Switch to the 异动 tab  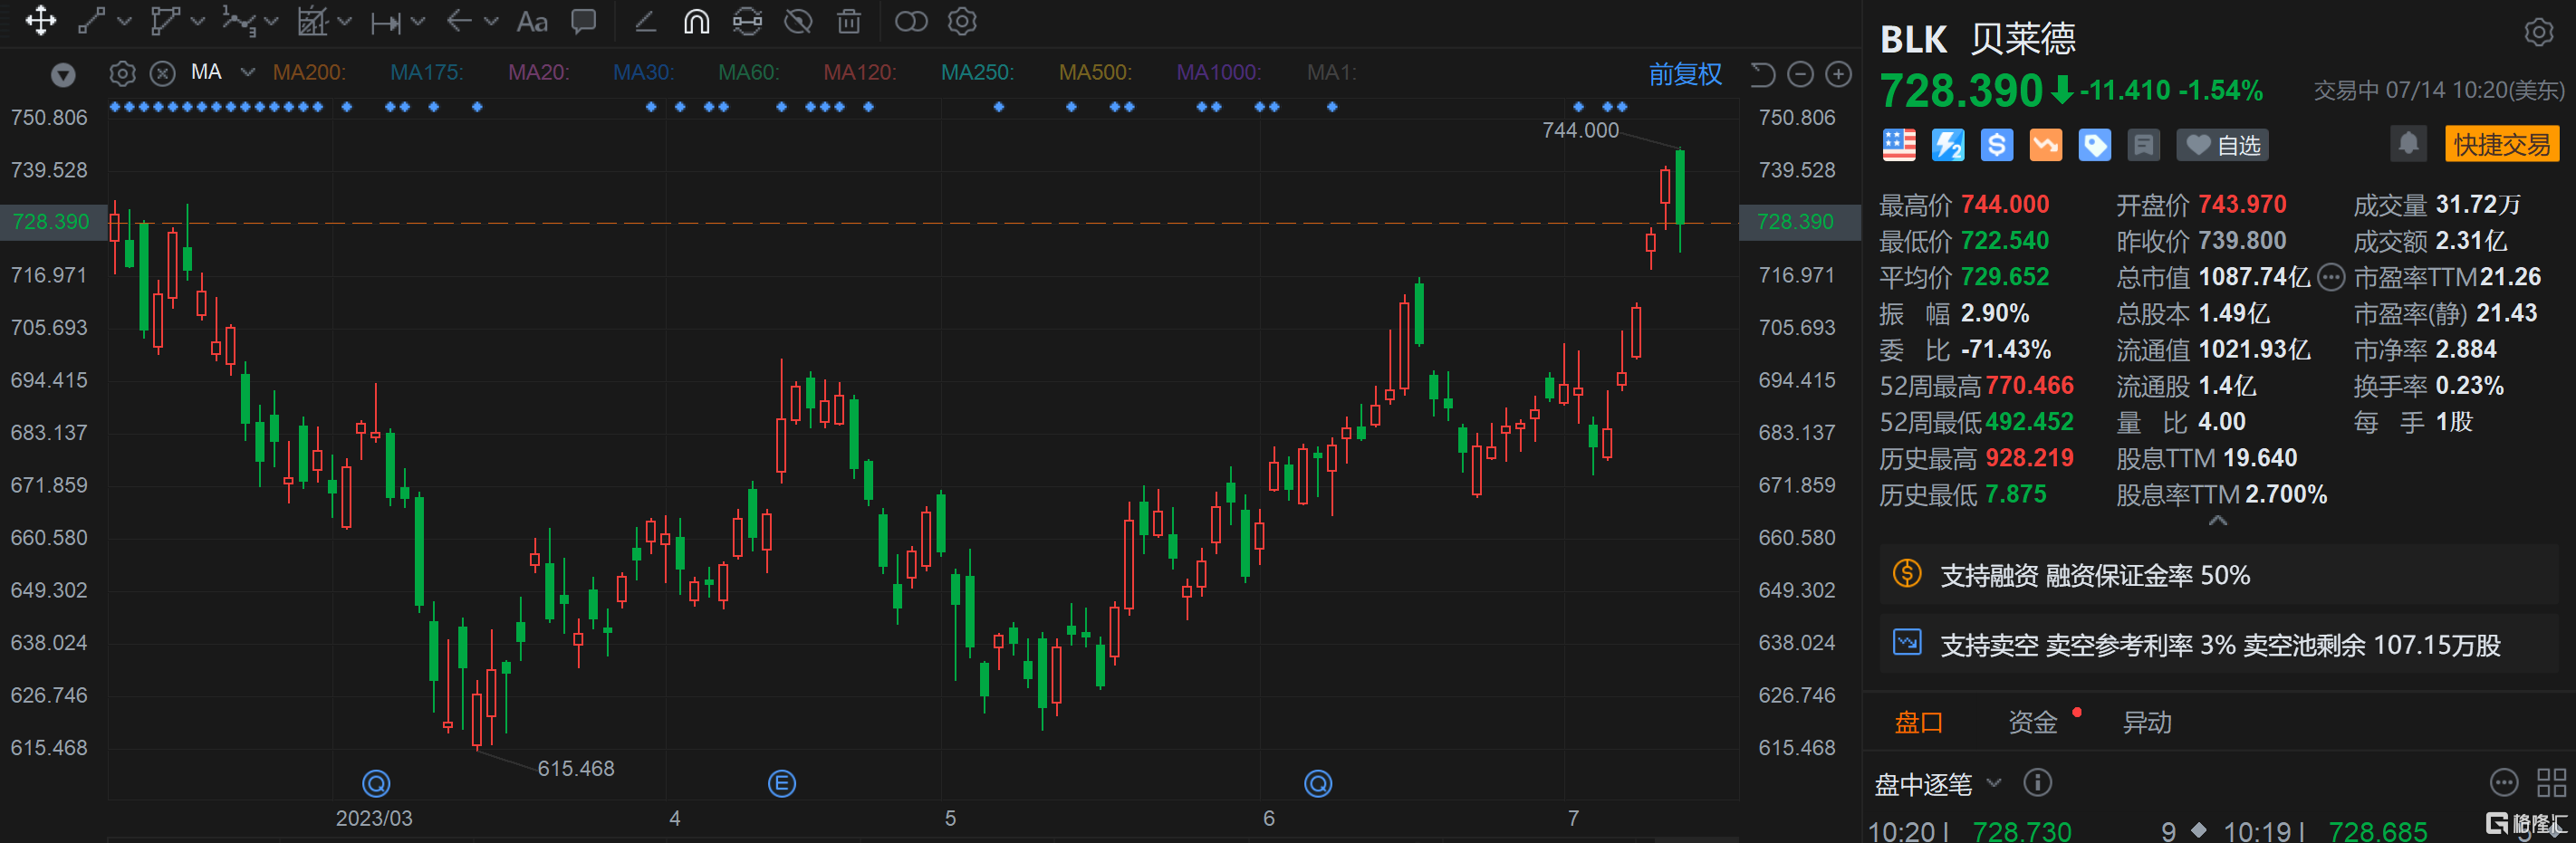(2146, 722)
